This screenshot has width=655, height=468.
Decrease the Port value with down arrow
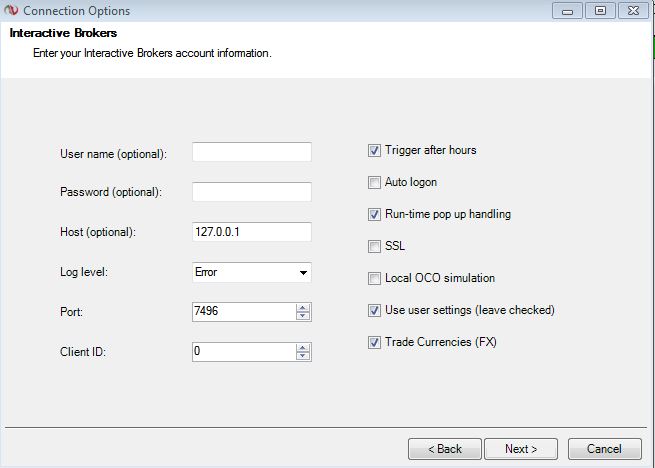coord(303,316)
